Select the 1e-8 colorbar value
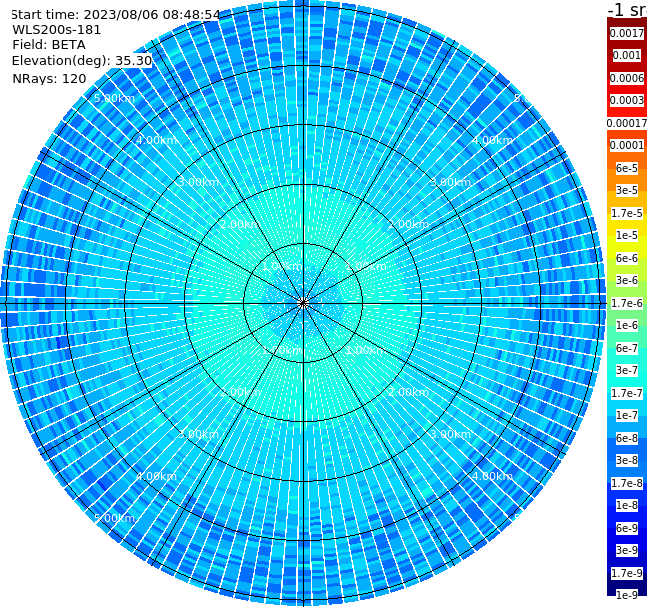Viewport: 647px width, 607px height. [627, 505]
